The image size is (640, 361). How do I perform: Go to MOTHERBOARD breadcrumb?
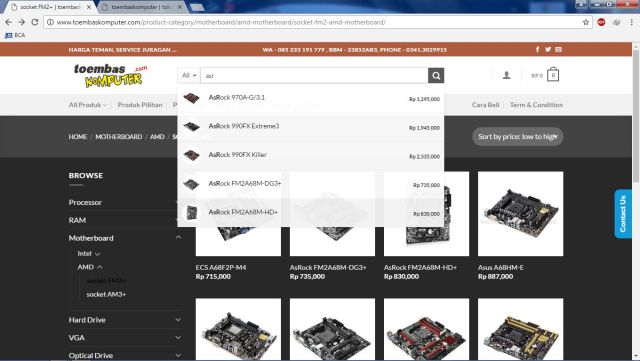point(119,137)
